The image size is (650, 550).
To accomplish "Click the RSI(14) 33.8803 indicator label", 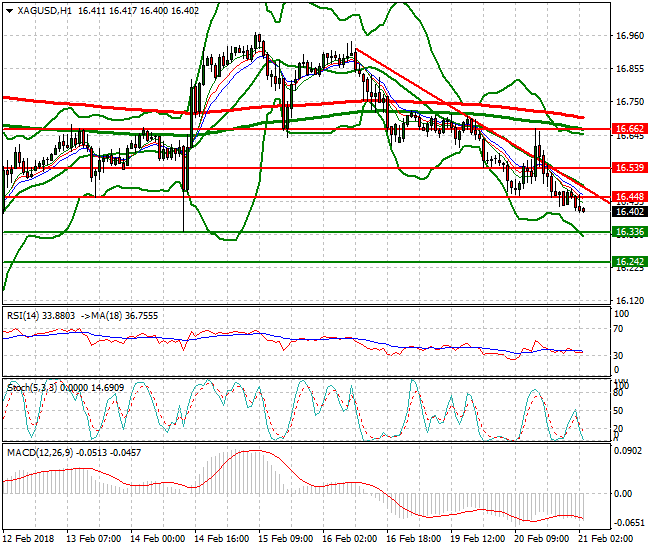I will click(41, 316).
